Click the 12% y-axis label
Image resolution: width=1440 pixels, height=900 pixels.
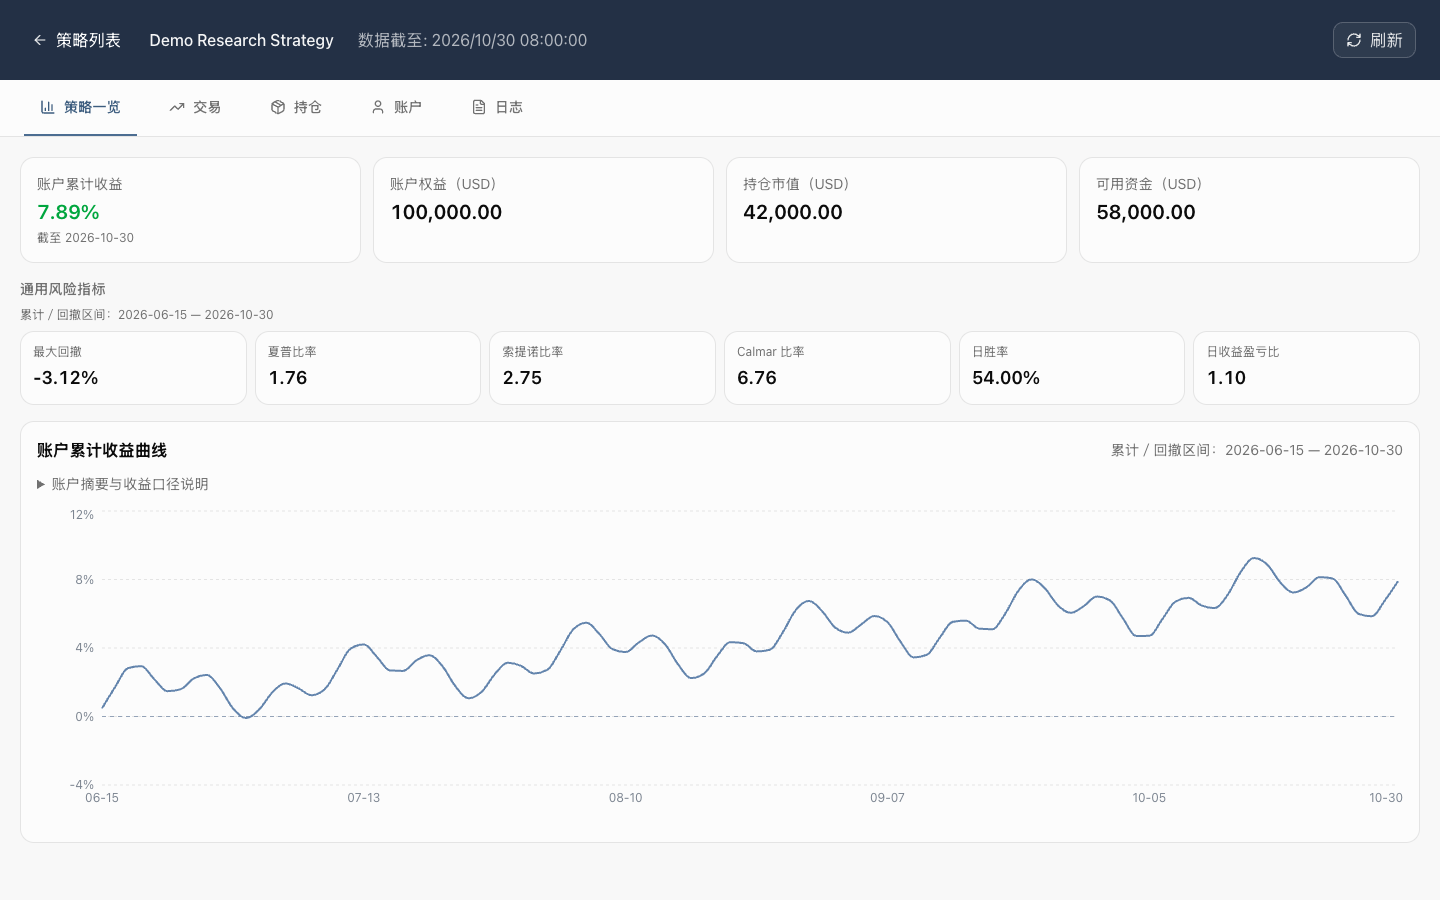point(82,515)
